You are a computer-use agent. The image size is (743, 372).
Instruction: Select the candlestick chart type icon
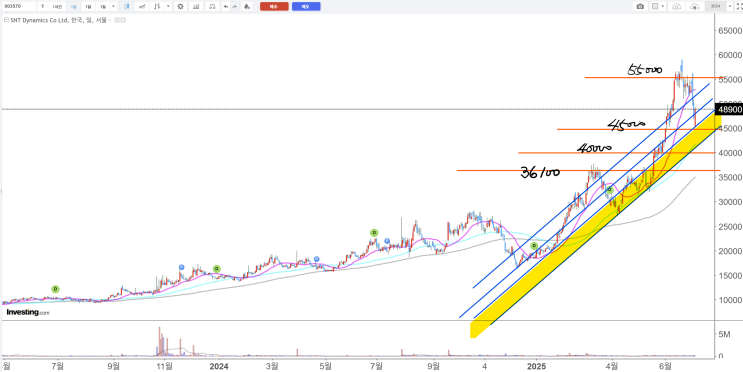coord(127,6)
